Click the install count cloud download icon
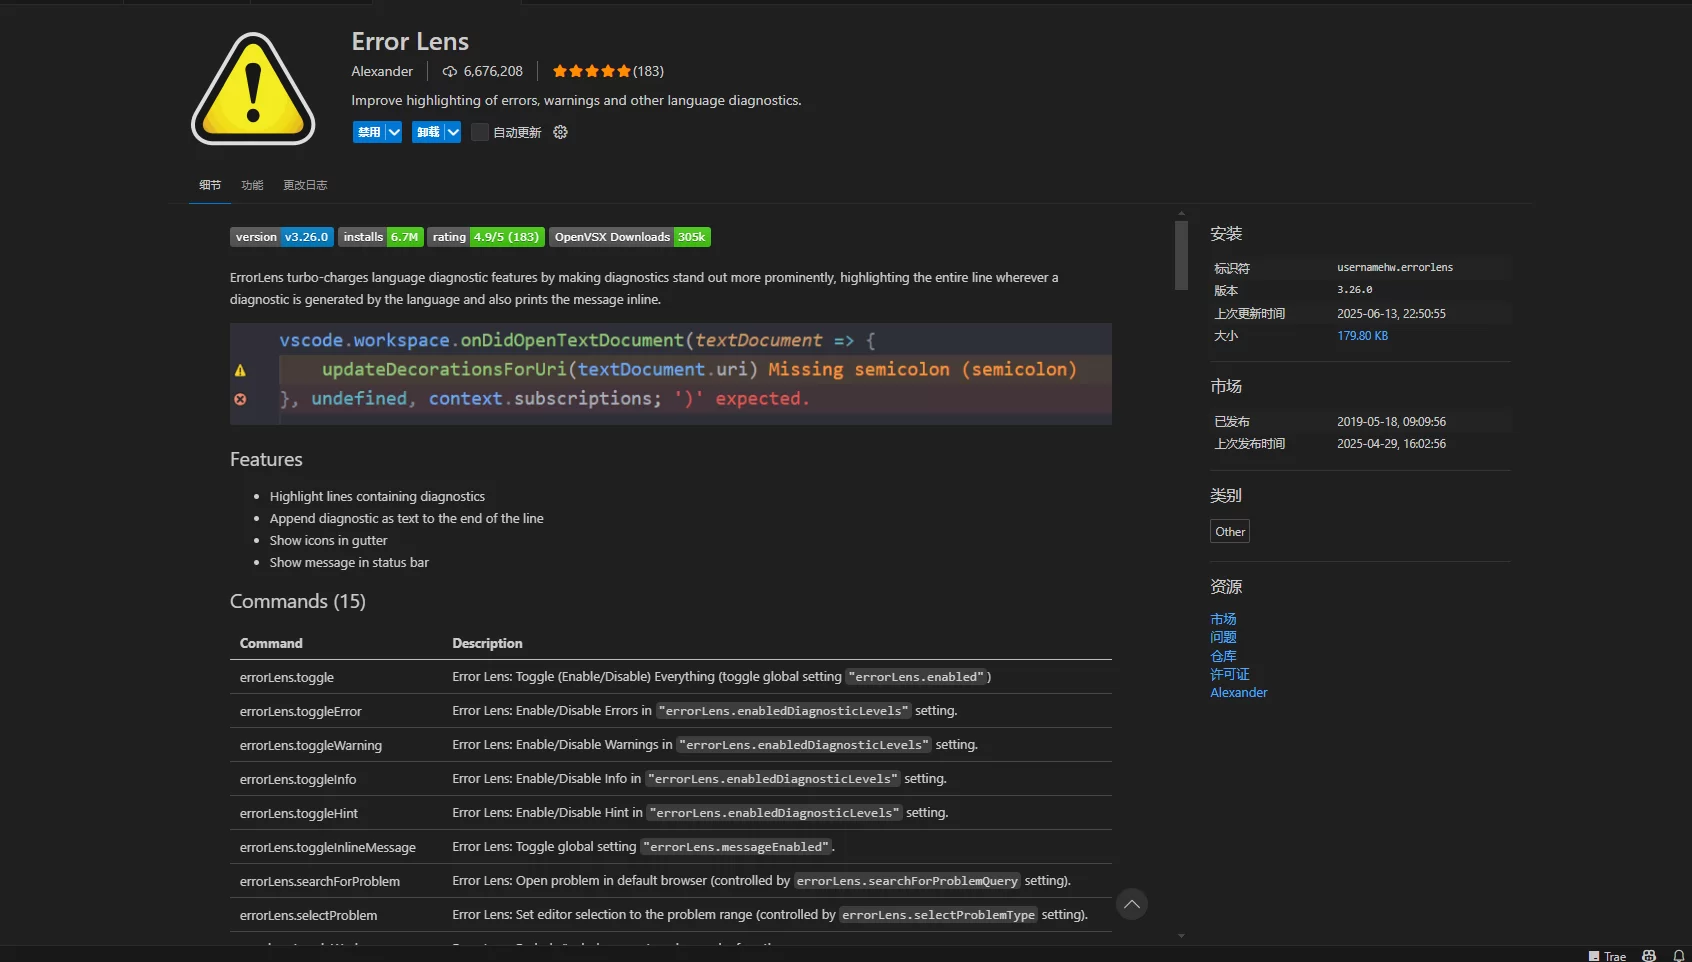The width and height of the screenshot is (1692, 962). click(450, 71)
